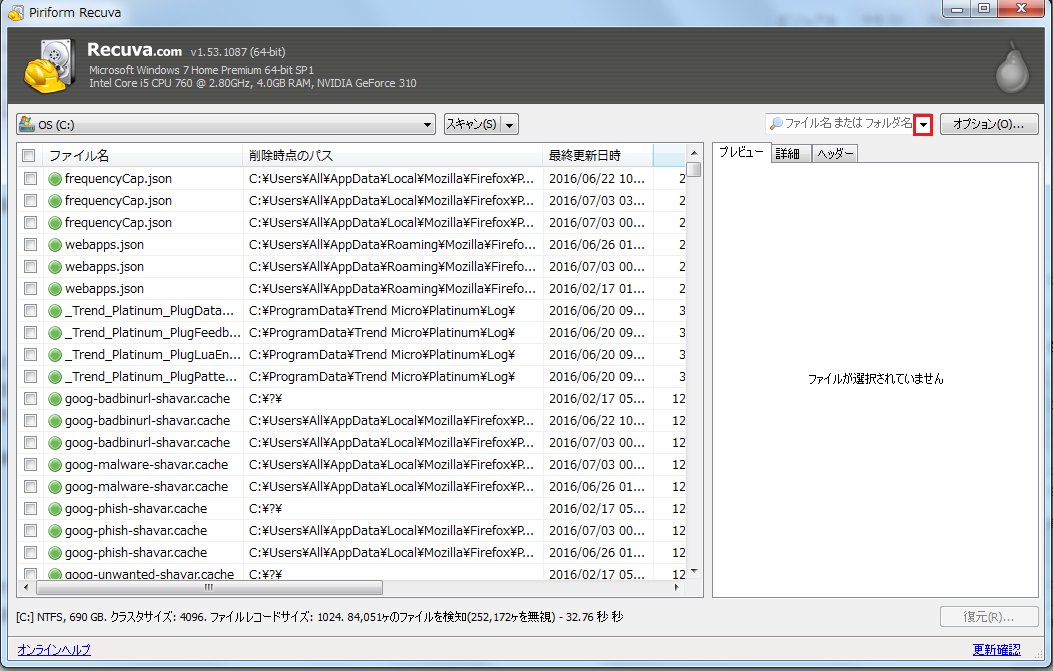Click the status bar text showing NTFS, 690 GB
The height and width of the screenshot is (671, 1053).
click(320, 617)
